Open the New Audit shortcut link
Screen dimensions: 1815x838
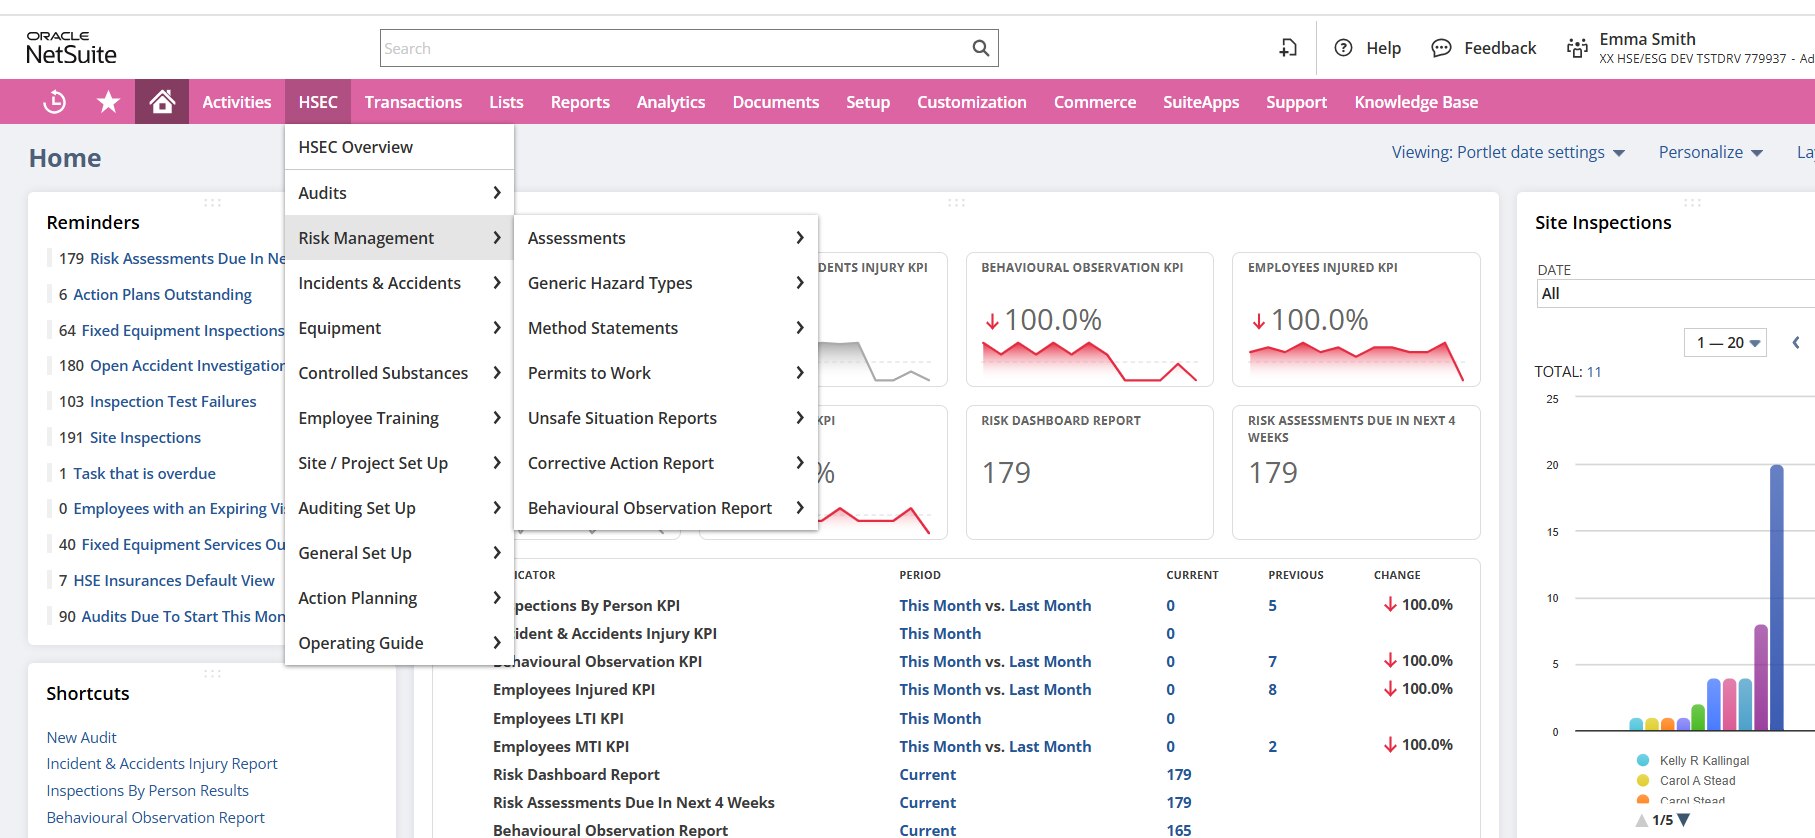[x=81, y=737]
